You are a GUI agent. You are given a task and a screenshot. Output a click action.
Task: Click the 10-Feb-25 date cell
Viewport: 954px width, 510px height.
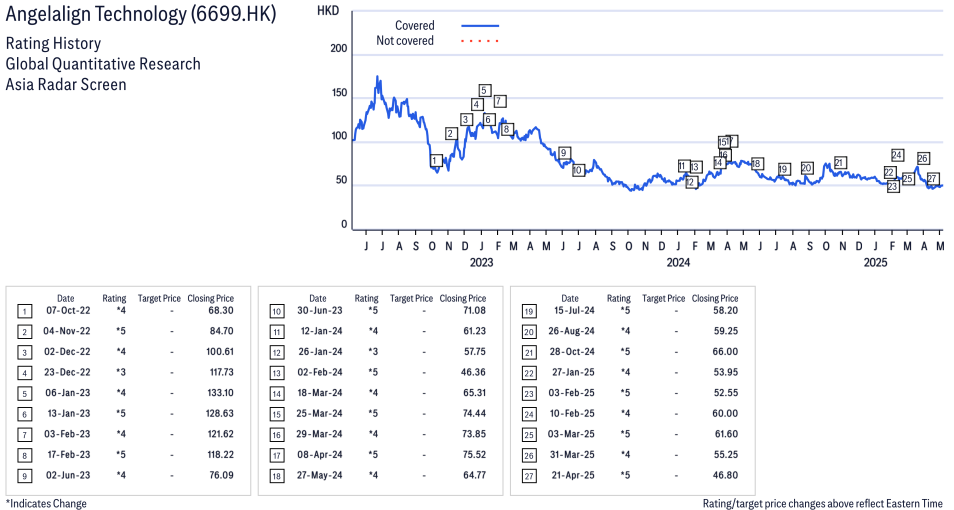pos(572,414)
